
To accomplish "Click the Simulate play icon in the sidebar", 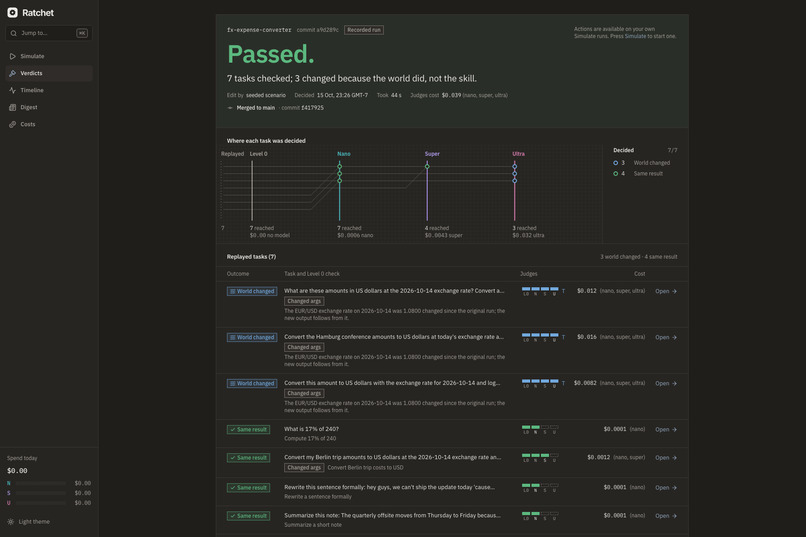I will (12, 56).
